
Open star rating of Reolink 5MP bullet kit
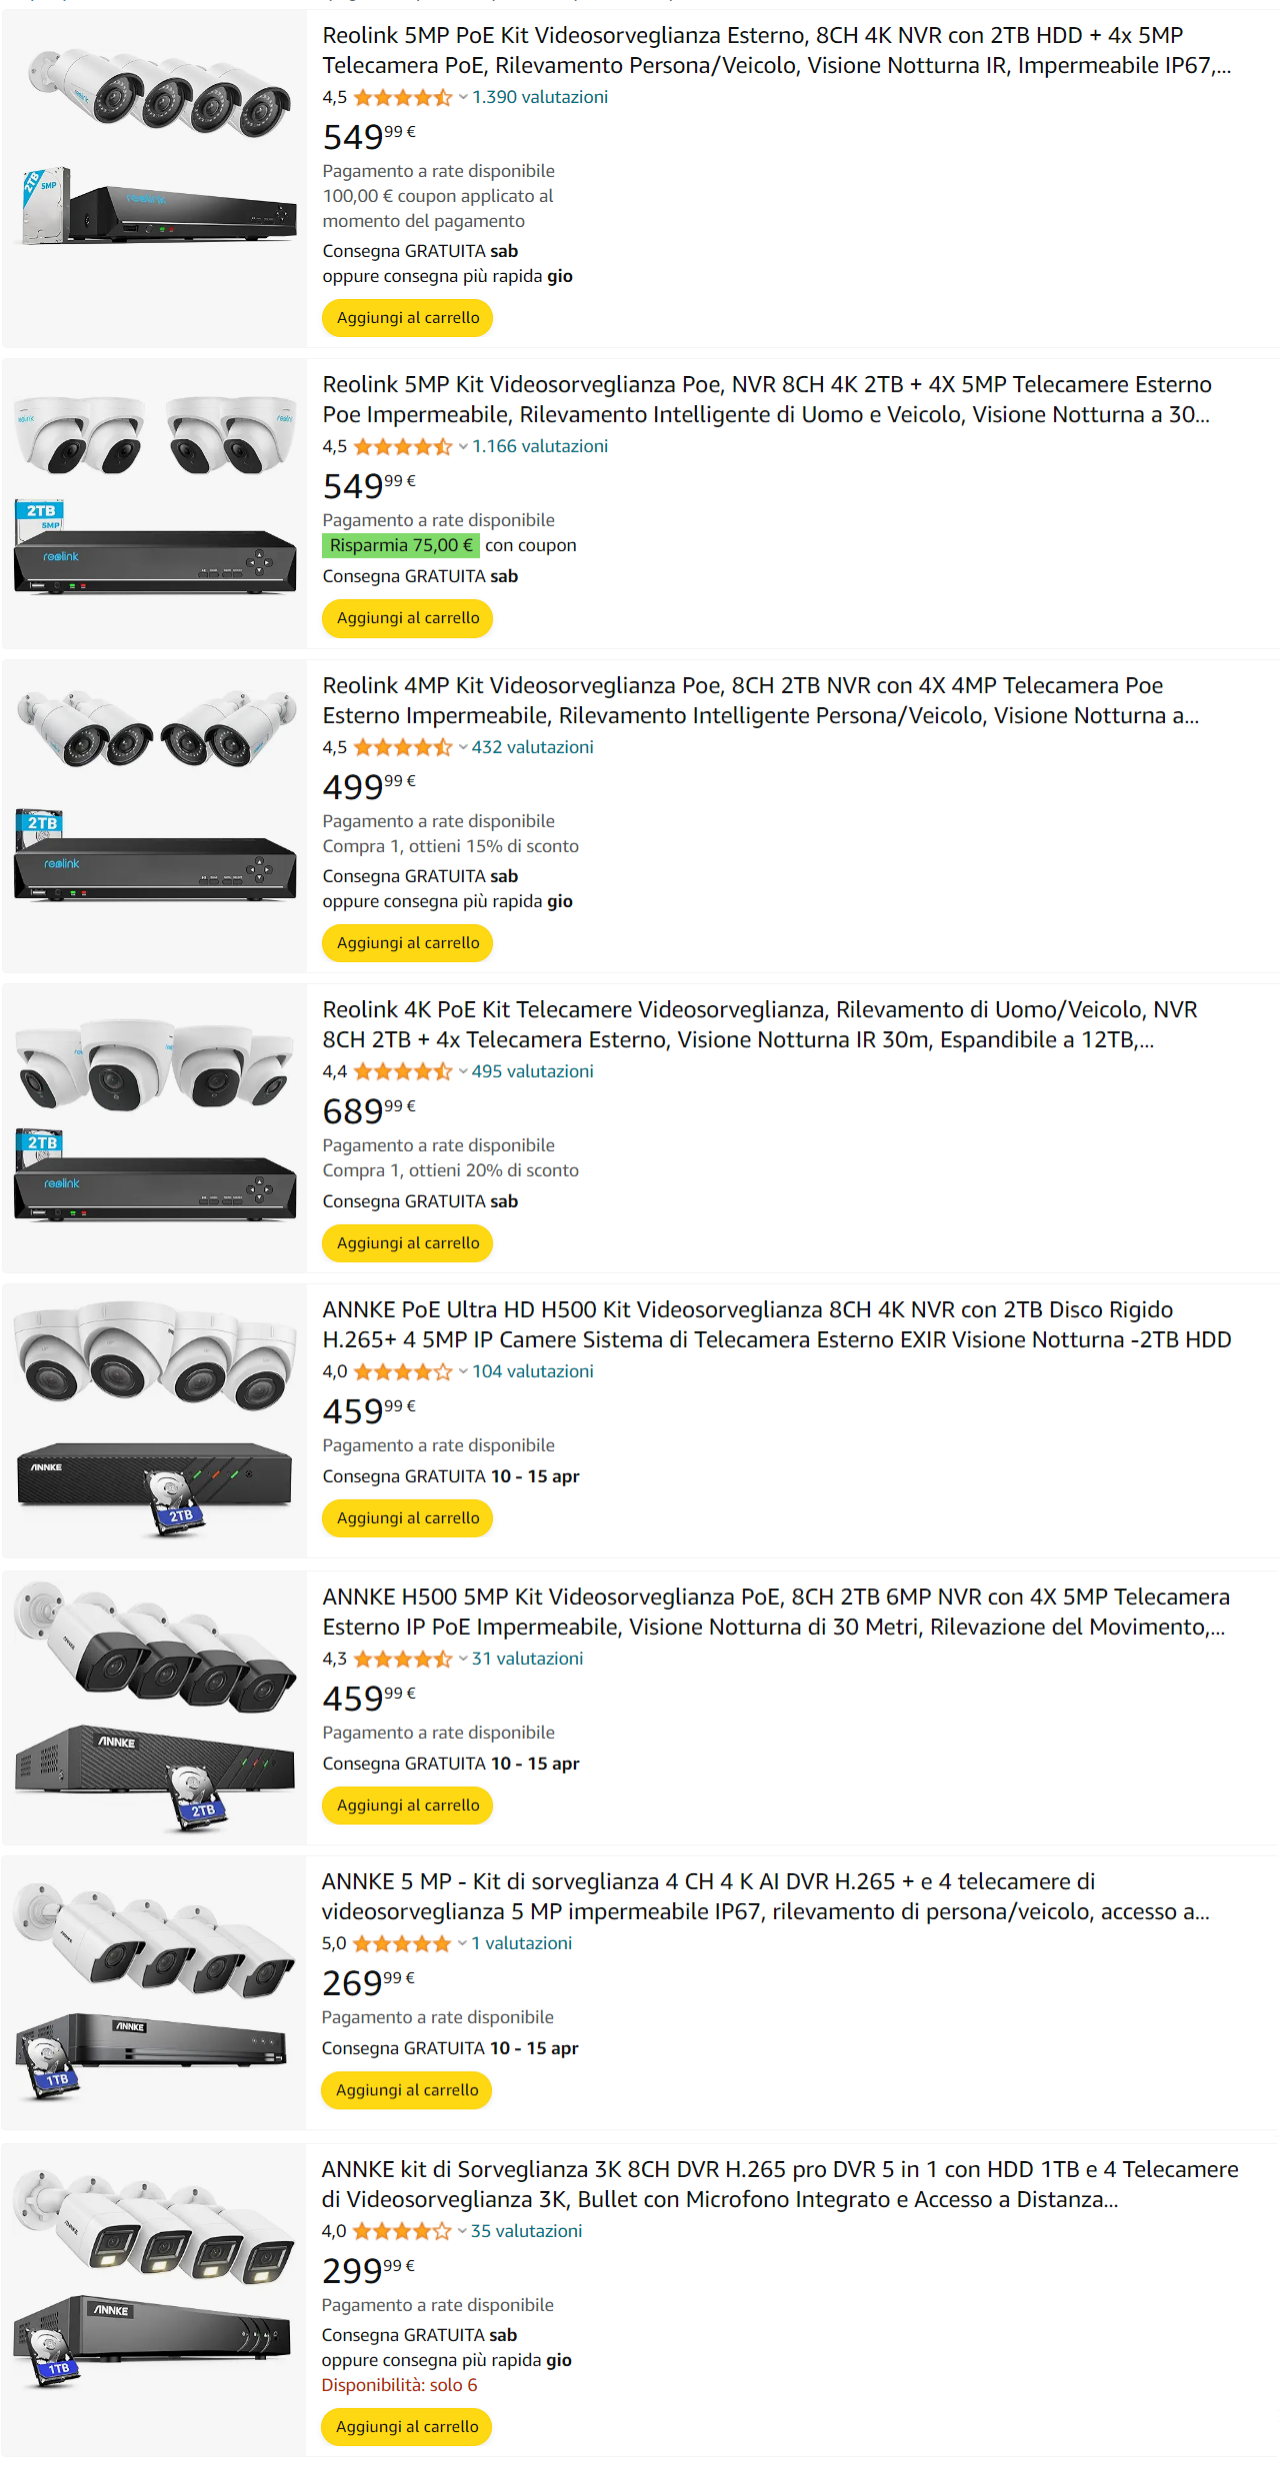click(x=403, y=97)
